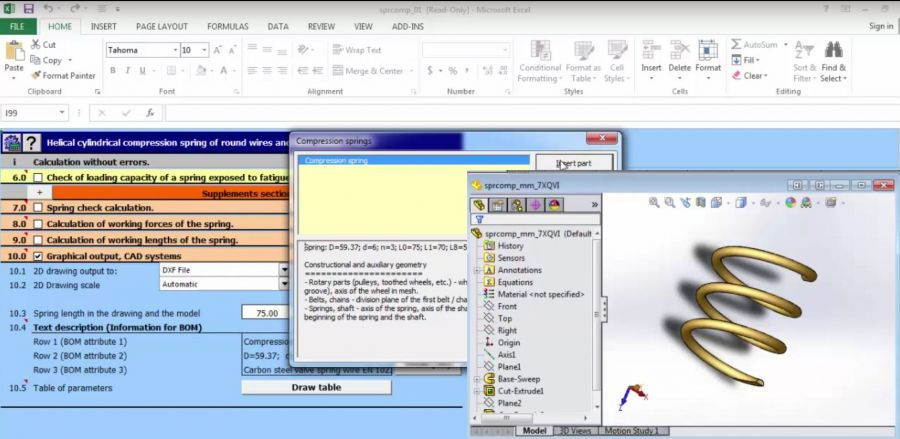Open Hide/Show Items glasses icon in SolidWorks
The image size is (900, 439).
coord(765,202)
